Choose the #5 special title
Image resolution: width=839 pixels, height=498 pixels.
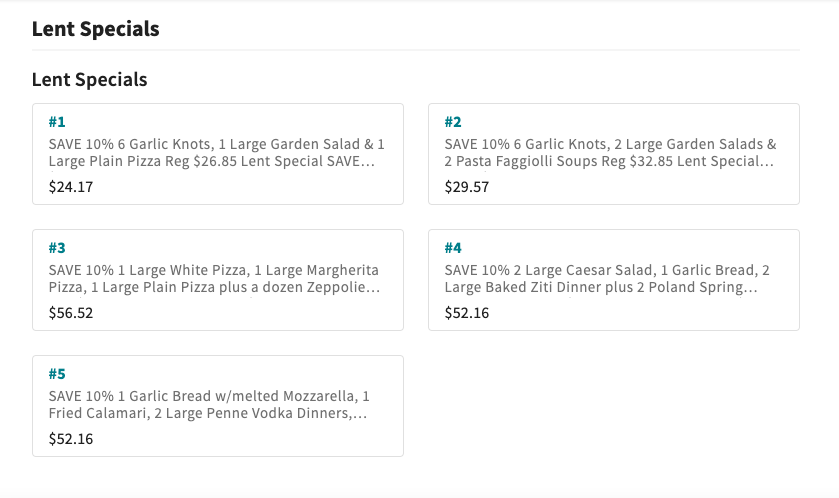pyautogui.click(x=57, y=374)
